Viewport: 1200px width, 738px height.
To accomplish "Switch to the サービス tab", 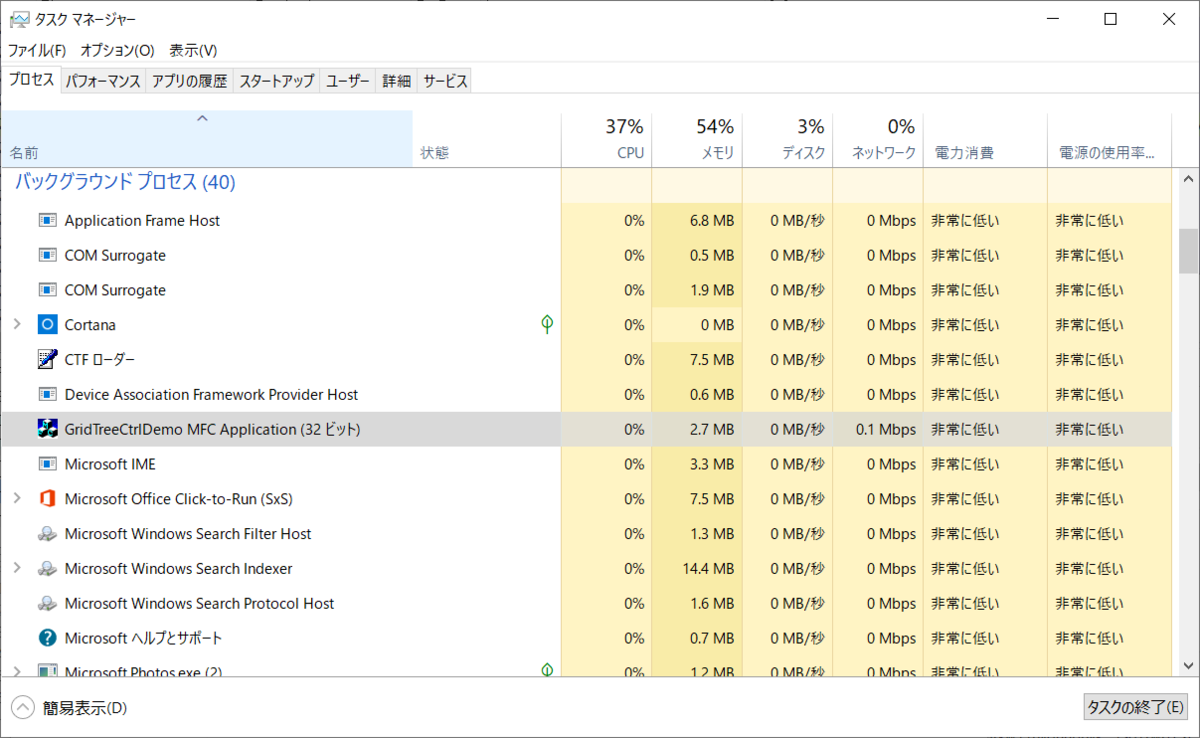I will pos(445,82).
